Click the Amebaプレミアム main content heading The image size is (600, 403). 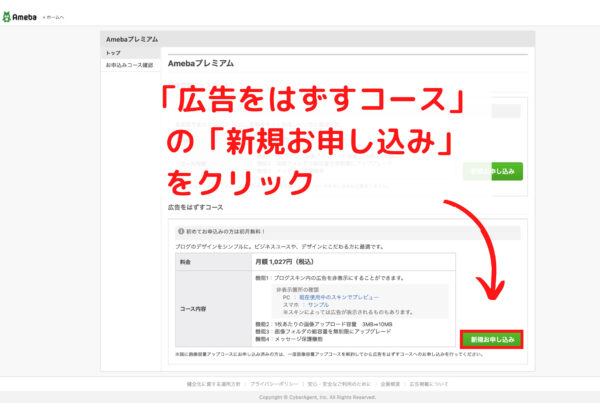pos(201,63)
